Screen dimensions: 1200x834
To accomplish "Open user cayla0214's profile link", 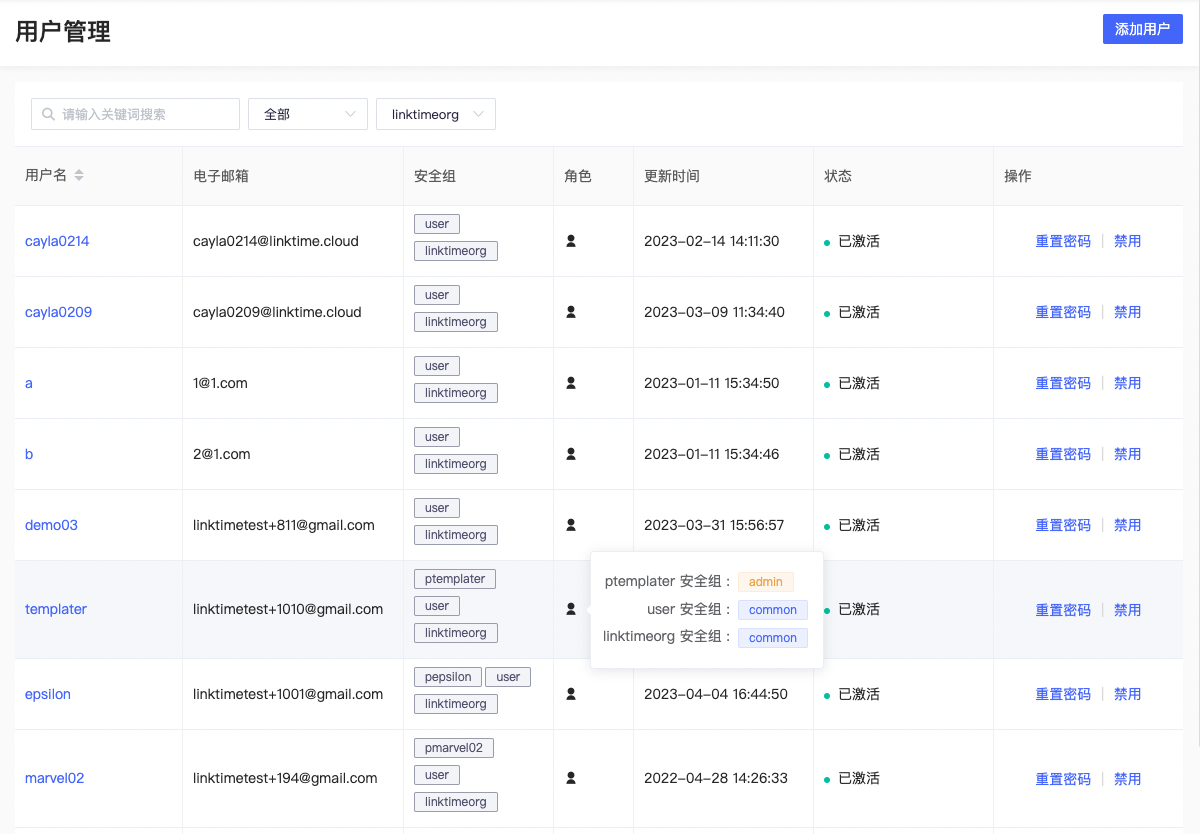I will coord(57,241).
